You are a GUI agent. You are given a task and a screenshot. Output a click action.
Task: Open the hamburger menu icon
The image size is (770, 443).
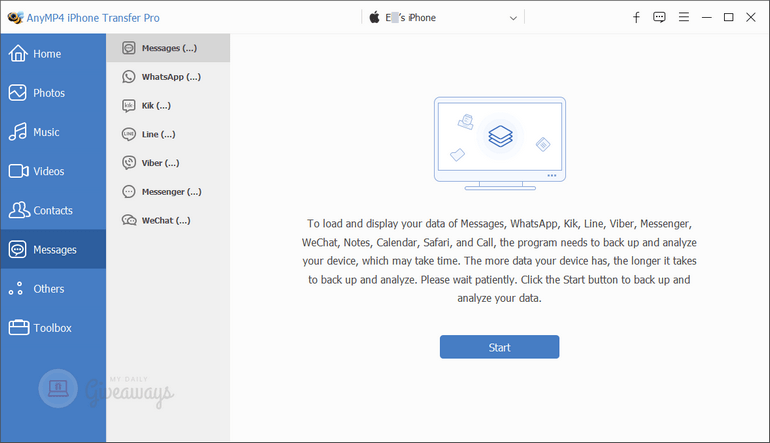click(x=684, y=17)
